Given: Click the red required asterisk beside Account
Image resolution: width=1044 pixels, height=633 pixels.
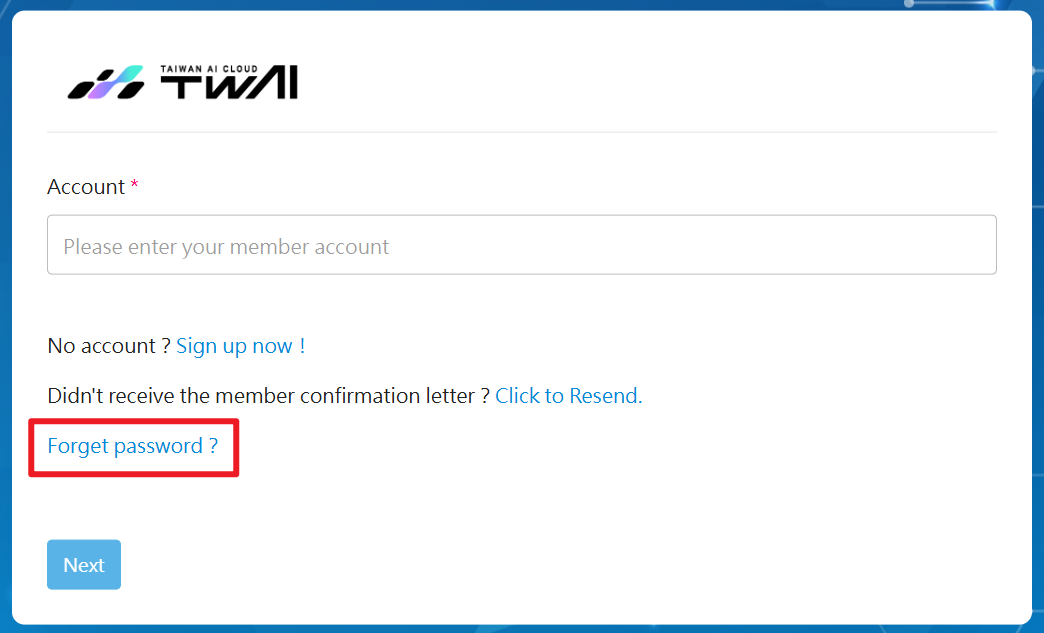Looking at the screenshot, I should point(135,187).
